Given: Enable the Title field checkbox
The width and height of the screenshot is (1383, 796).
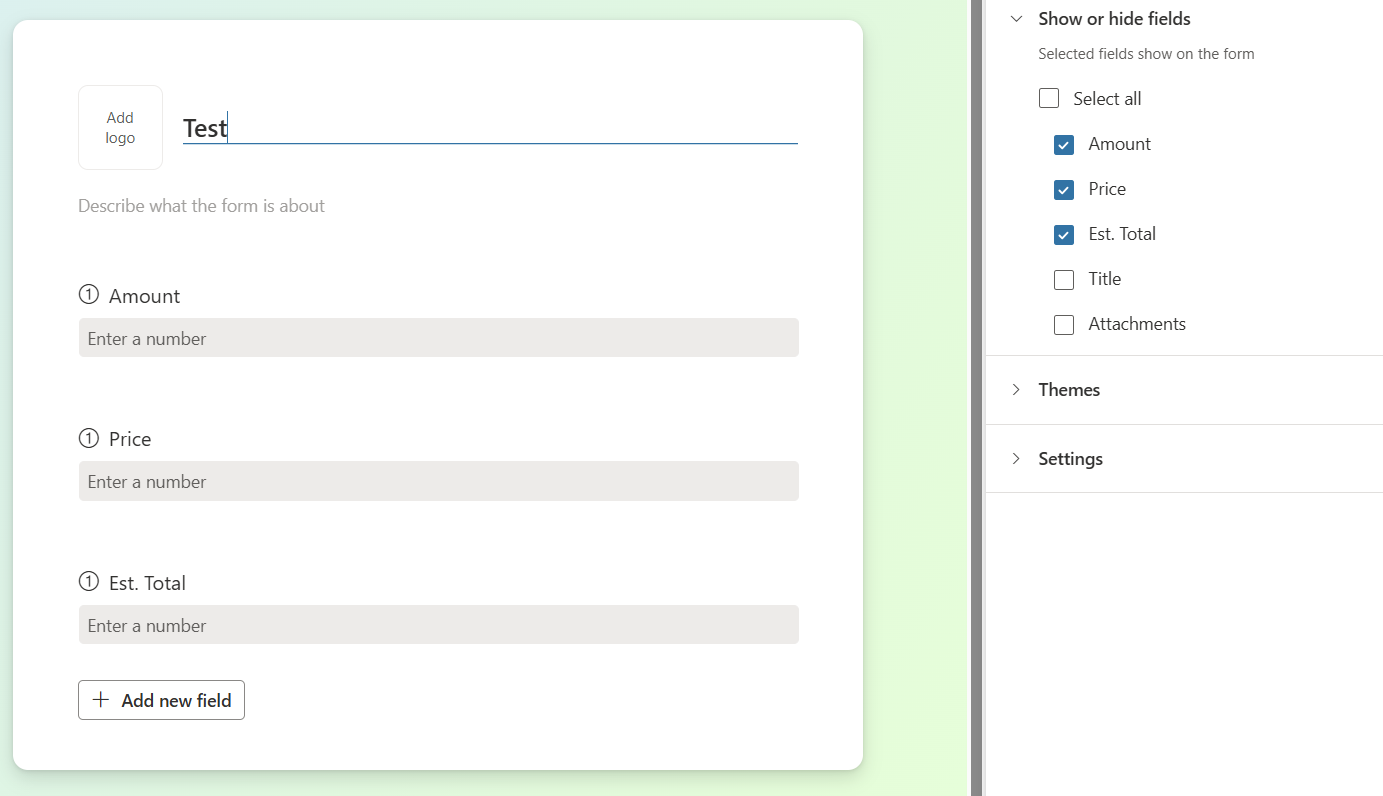Looking at the screenshot, I should [x=1063, y=279].
